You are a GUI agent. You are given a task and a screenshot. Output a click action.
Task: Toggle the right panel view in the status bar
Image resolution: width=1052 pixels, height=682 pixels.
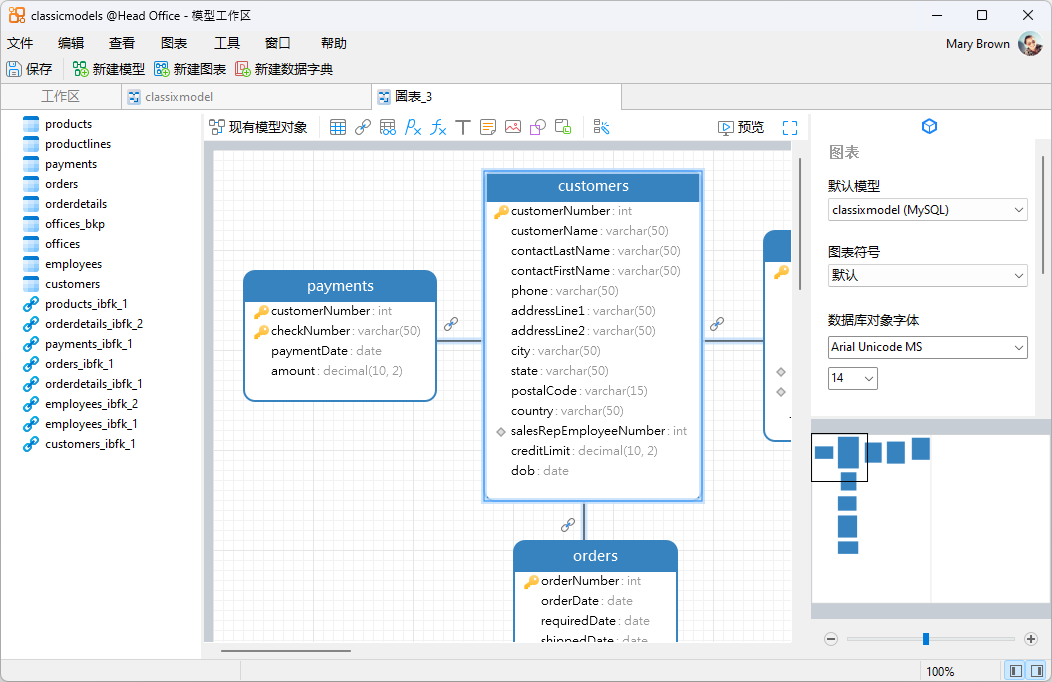[1037, 670]
